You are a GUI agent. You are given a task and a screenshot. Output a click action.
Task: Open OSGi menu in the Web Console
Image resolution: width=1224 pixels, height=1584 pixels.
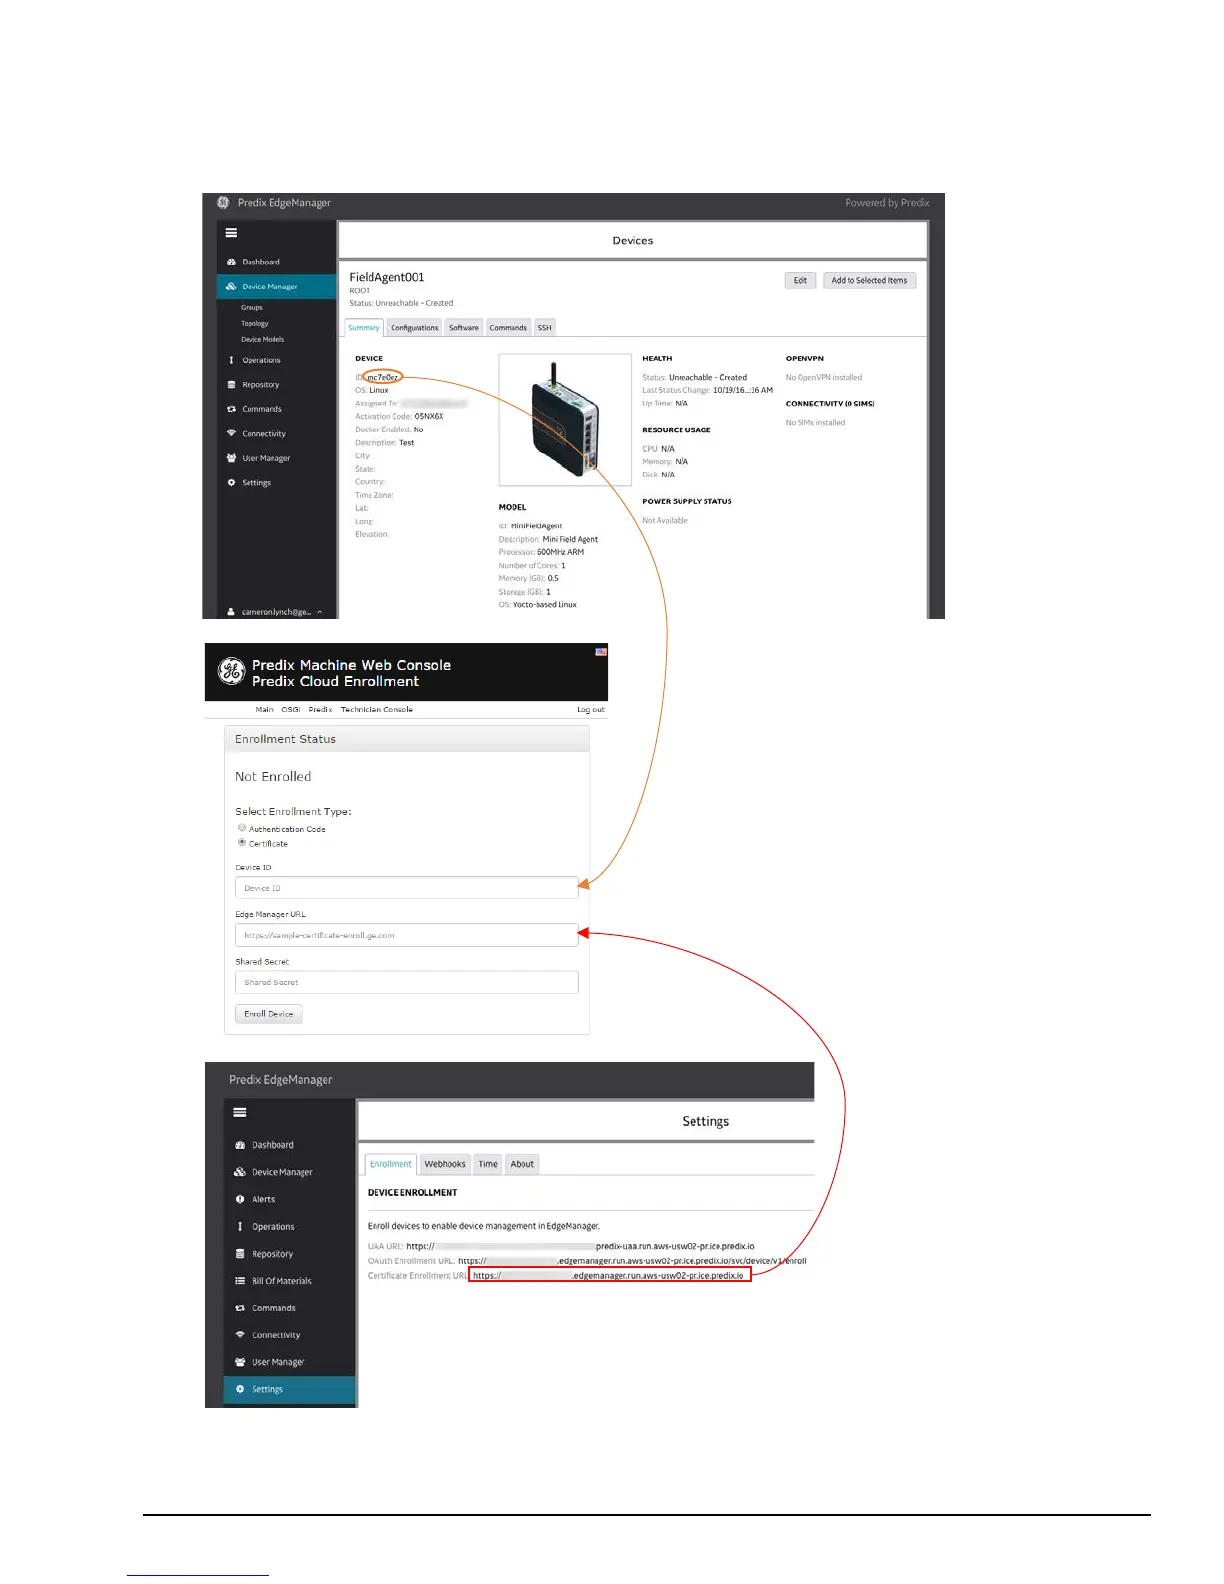click(291, 709)
